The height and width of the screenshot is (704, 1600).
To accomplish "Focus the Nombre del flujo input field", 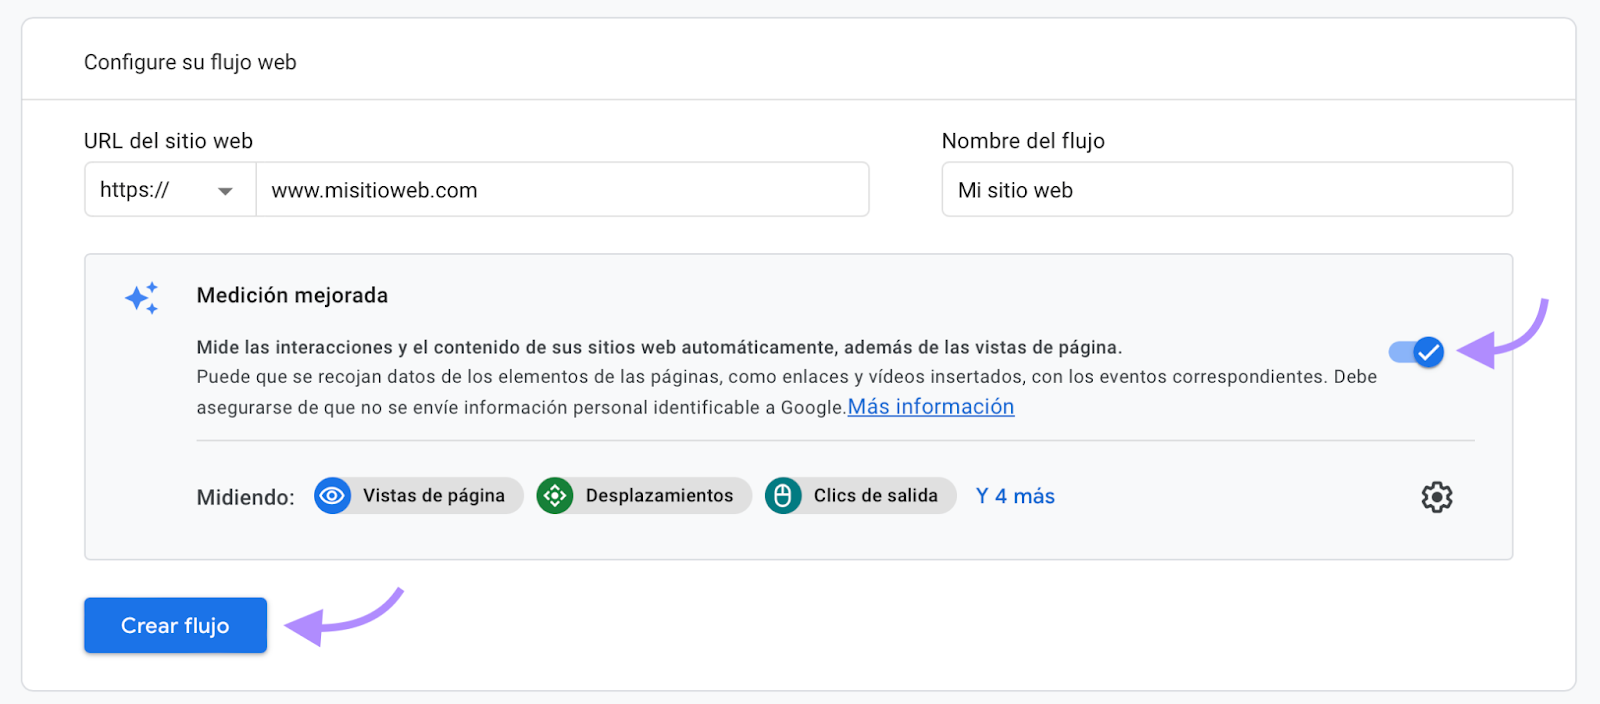I will (x=1227, y=190).
